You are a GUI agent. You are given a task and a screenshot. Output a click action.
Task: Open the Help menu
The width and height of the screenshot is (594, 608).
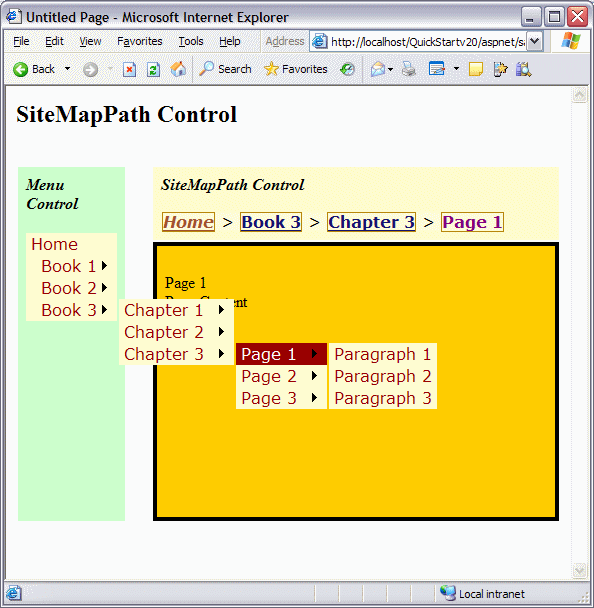[x=230, y=41]
